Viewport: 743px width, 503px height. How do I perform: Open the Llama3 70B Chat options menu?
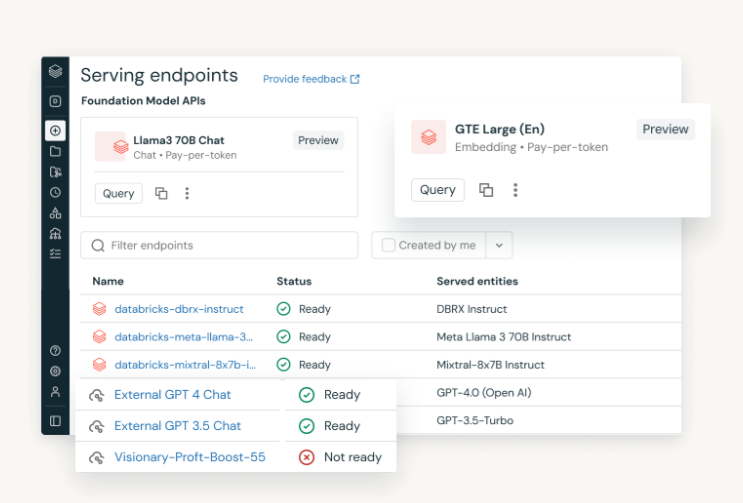coord(187,194)
